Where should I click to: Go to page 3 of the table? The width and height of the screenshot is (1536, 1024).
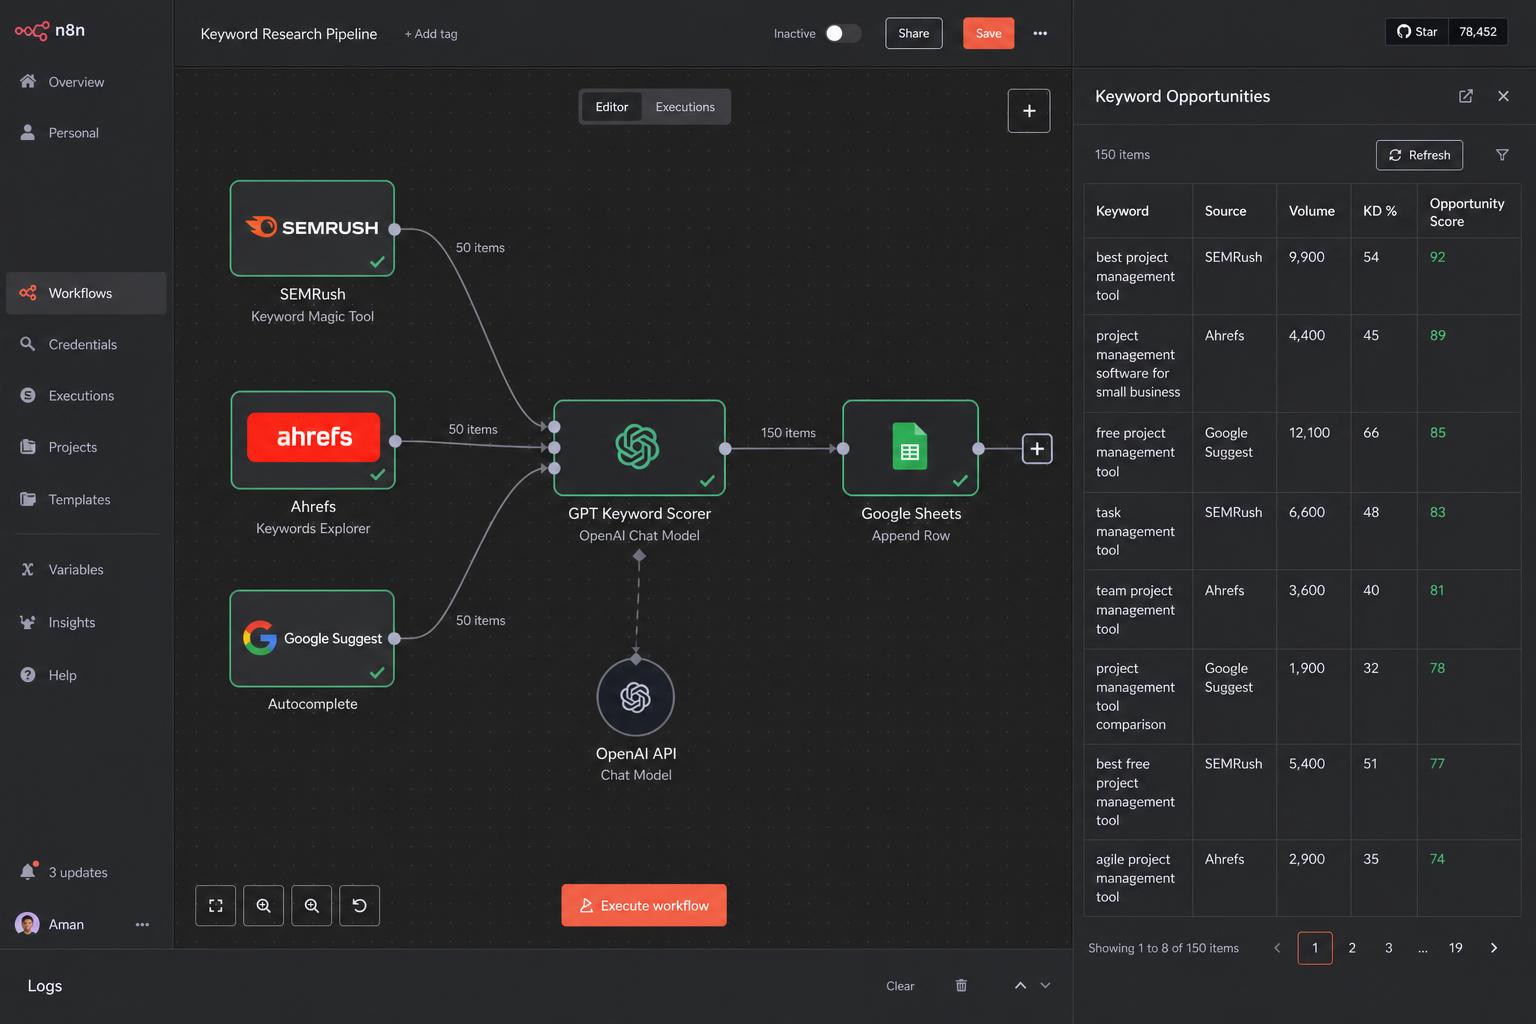(x=1389, y=948)
